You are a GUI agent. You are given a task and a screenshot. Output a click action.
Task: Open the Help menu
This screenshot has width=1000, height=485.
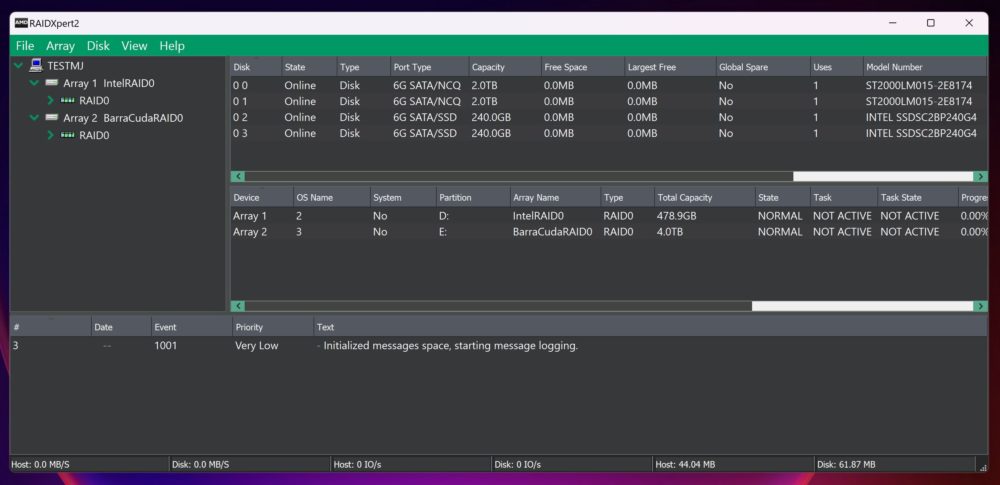point(172,46)
